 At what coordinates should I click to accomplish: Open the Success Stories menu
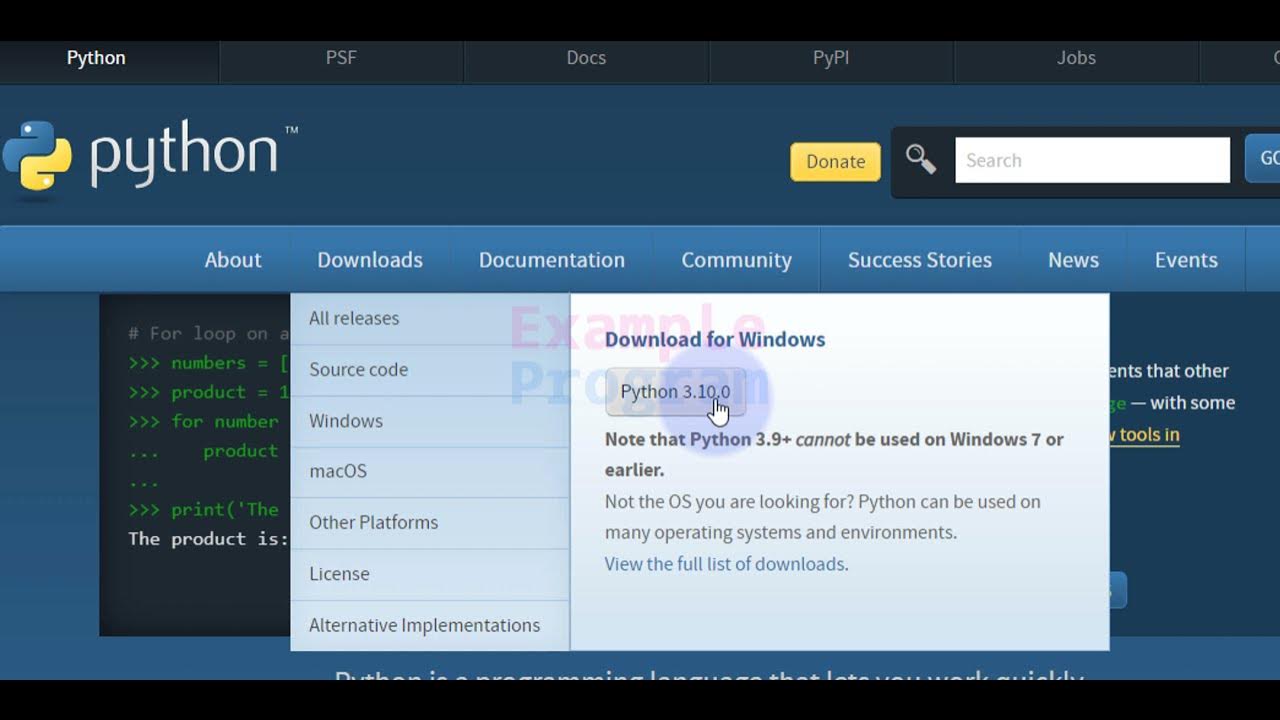(920, 260)
